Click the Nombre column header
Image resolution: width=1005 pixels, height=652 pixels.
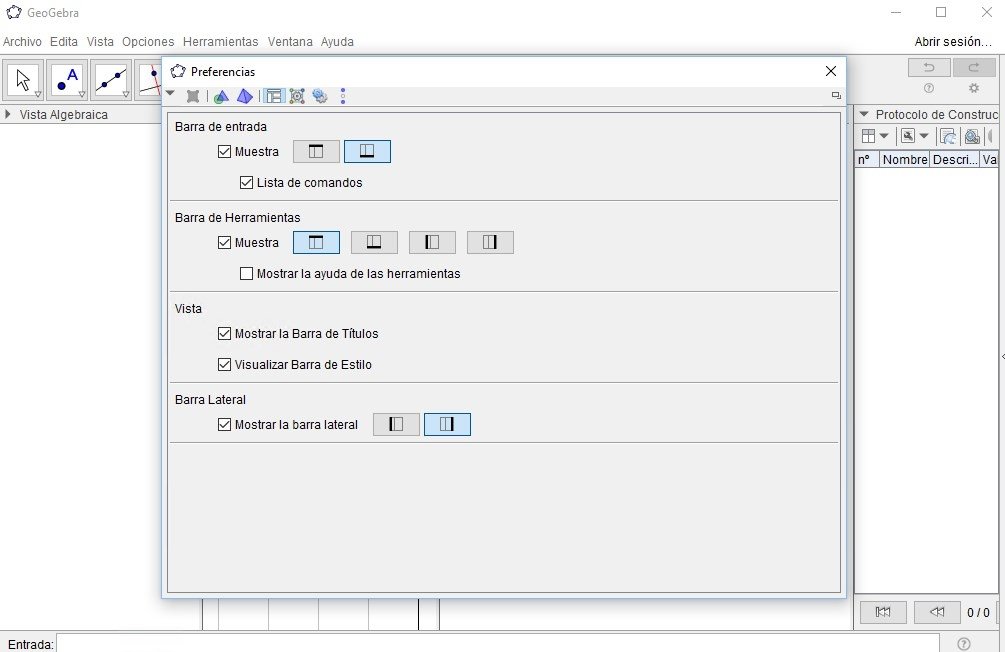[904, 160]
